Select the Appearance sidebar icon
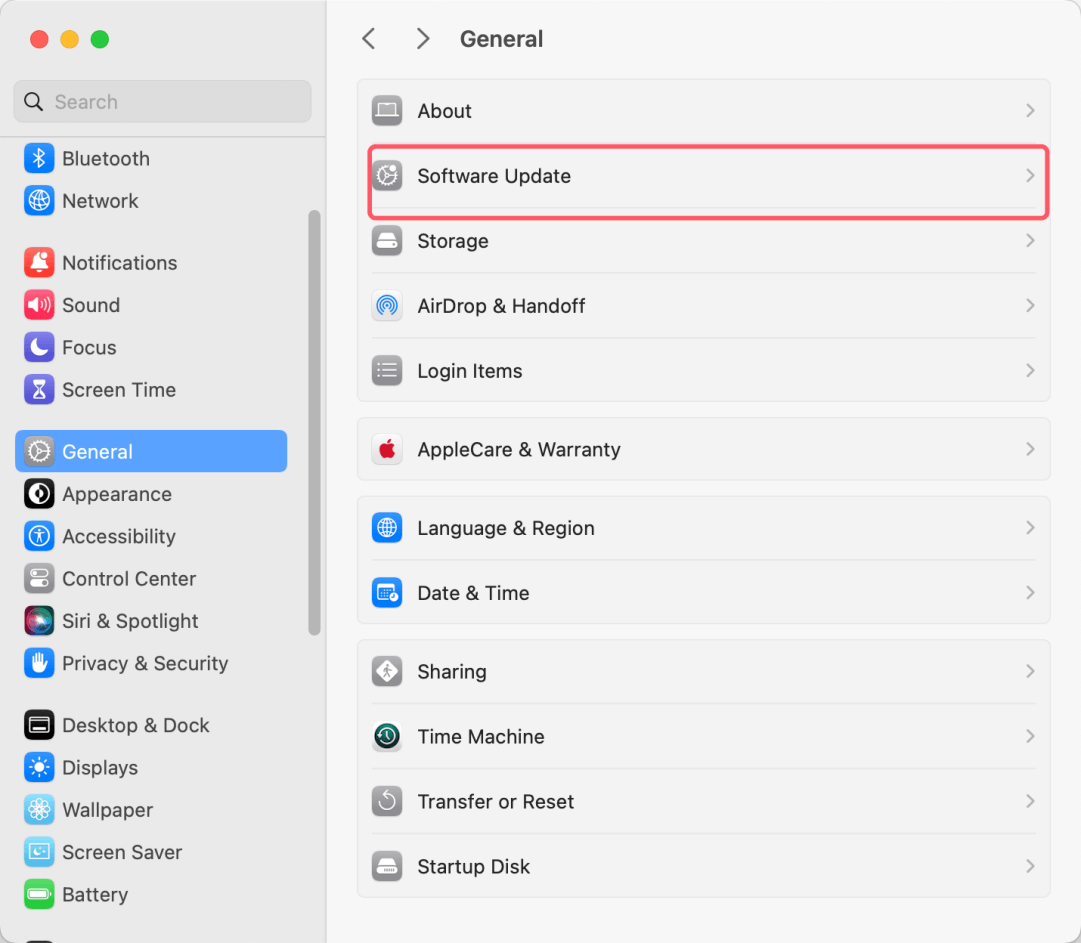The width and height of the screenshot is (1081, 943). (x=38, y=493)
